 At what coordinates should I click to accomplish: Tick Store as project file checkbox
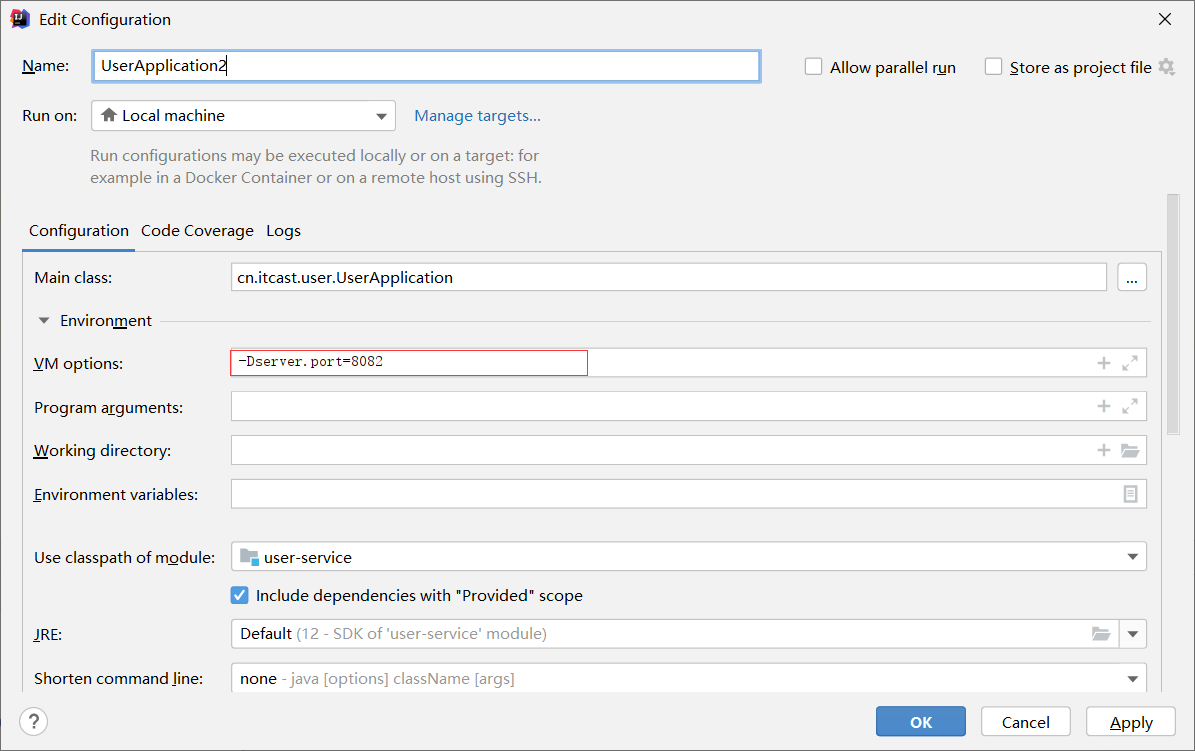tap(993, 67)
